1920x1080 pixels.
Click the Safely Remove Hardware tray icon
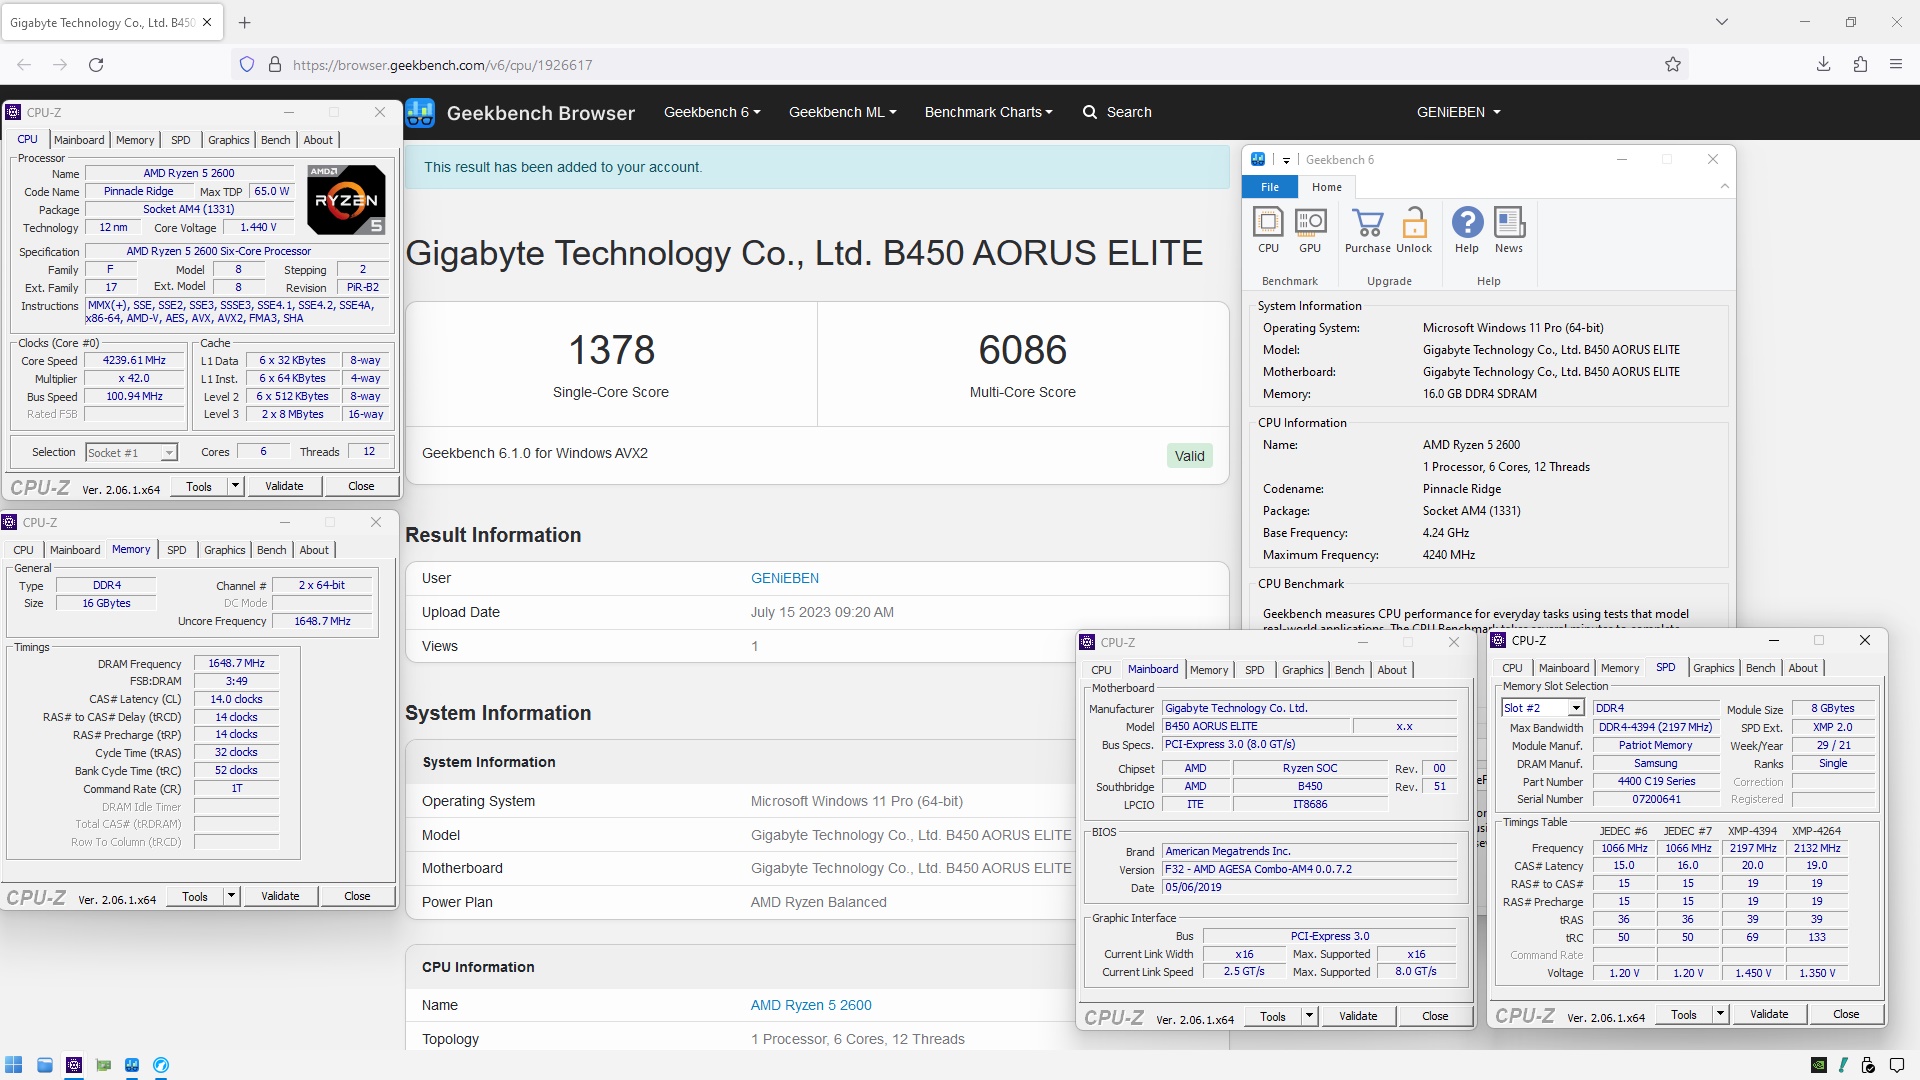tap(1867, 1065)
